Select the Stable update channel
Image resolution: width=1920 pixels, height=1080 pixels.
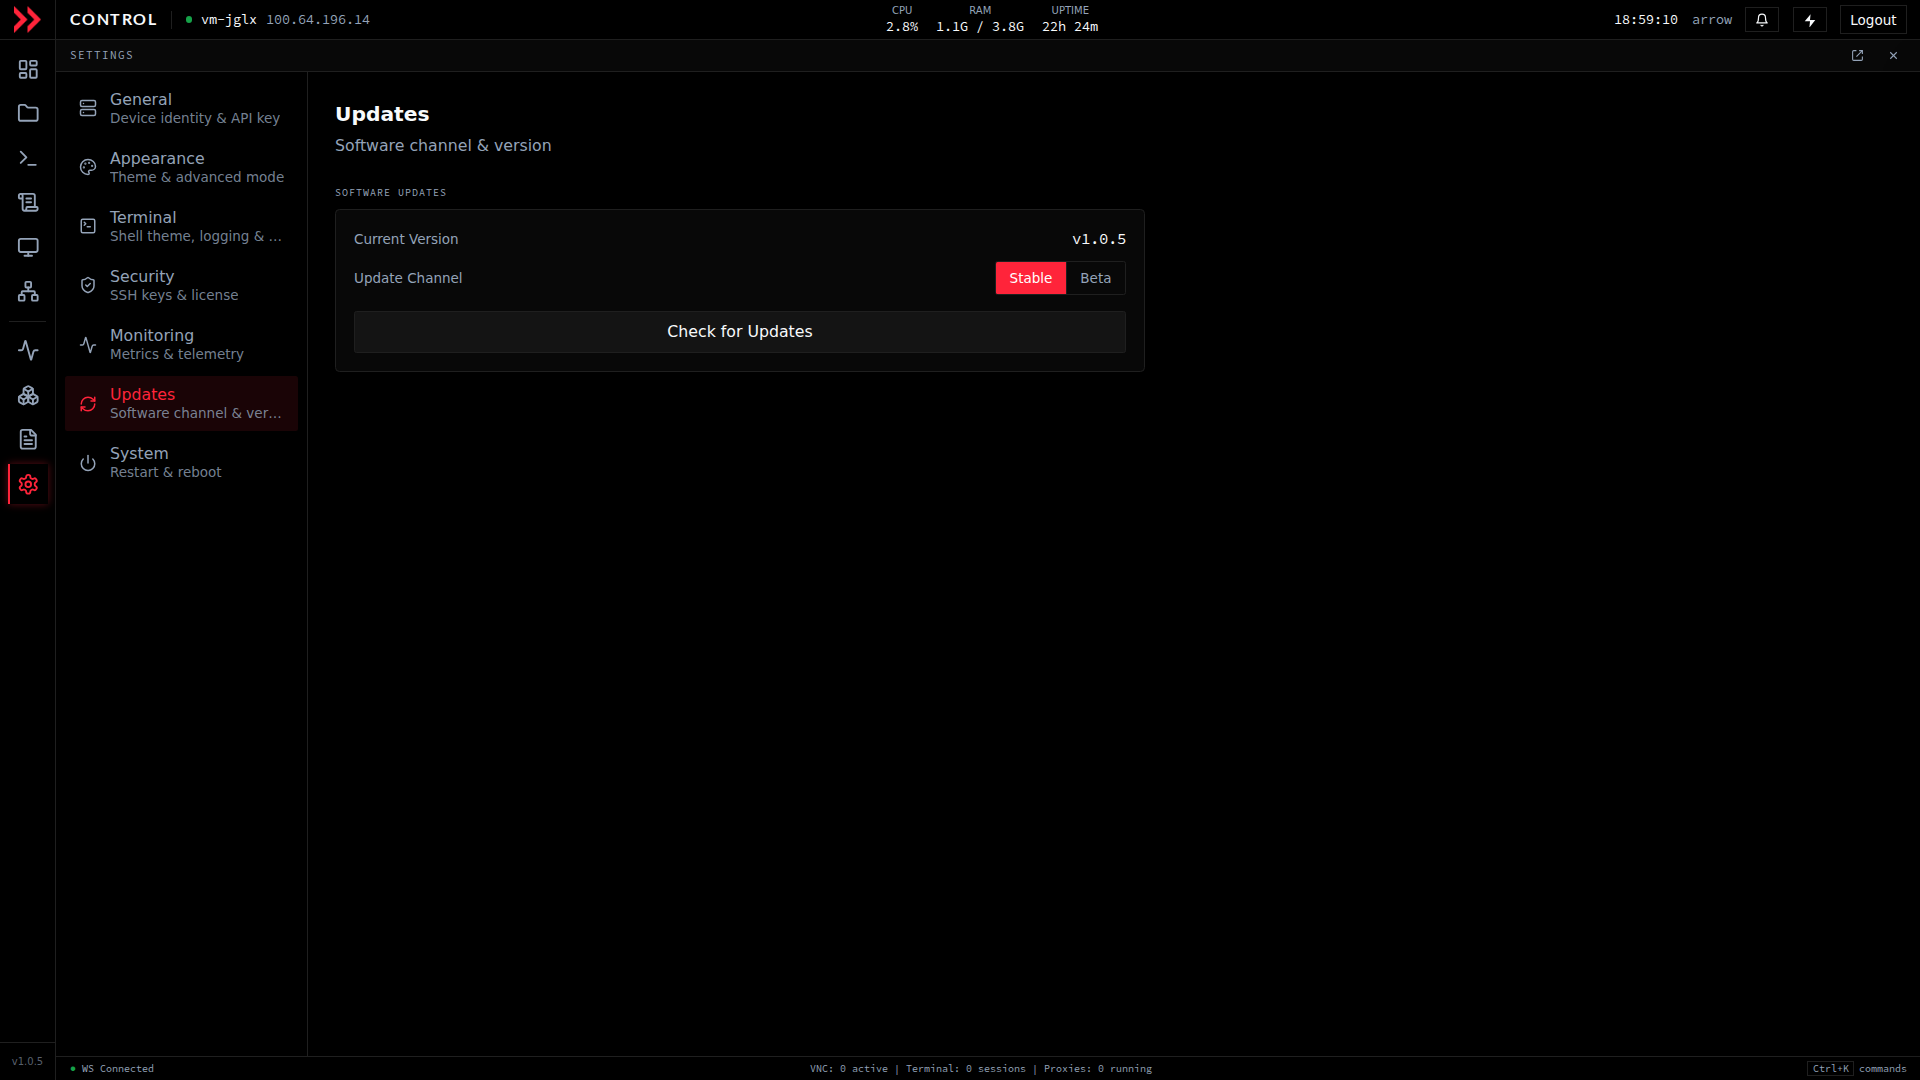[x=1030, y=278]
